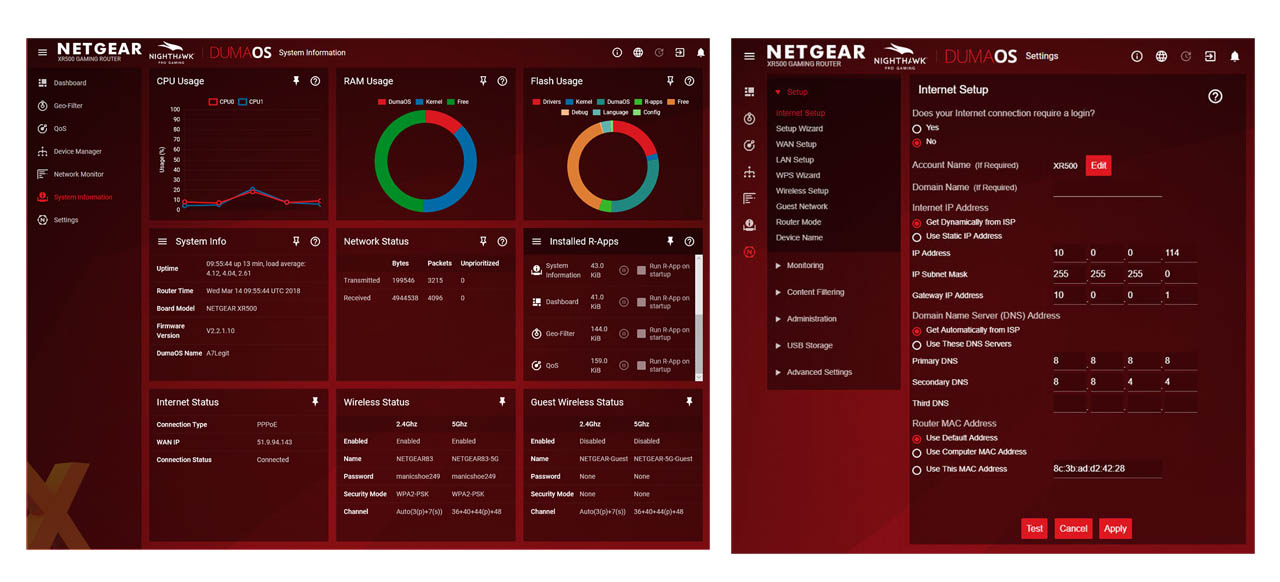Open WAN Setup in Settings menu

[x=796, y=144]
